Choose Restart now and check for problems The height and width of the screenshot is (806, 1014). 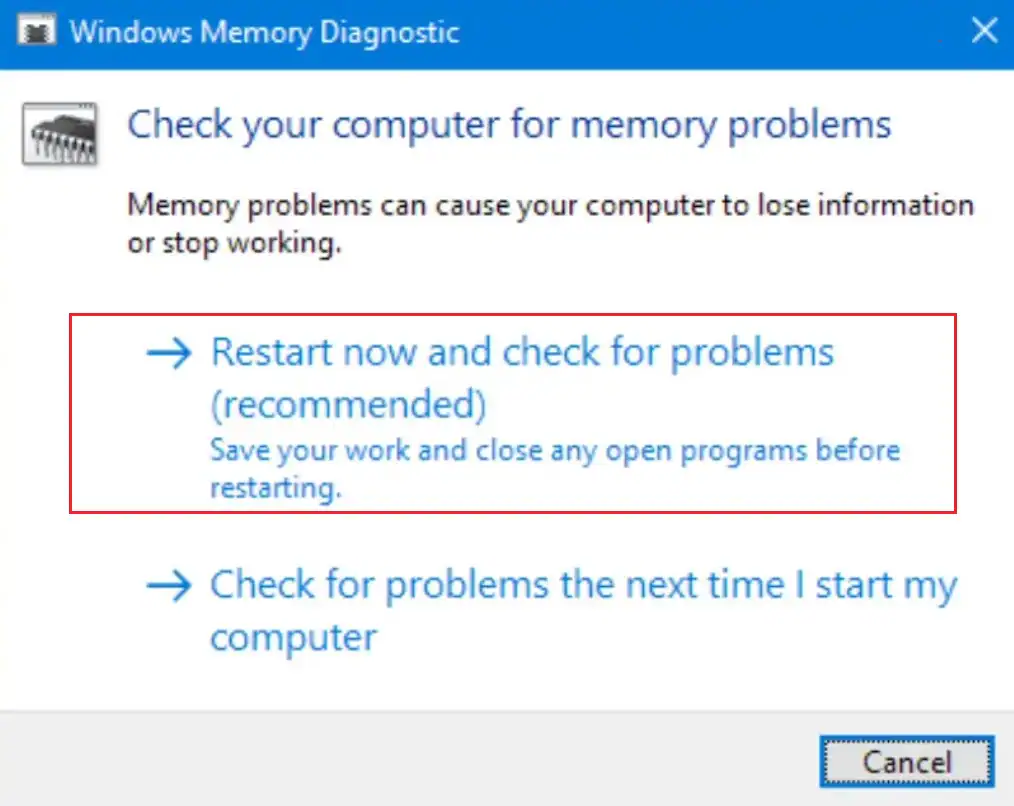pyautogui.click(x=522, y=353)
